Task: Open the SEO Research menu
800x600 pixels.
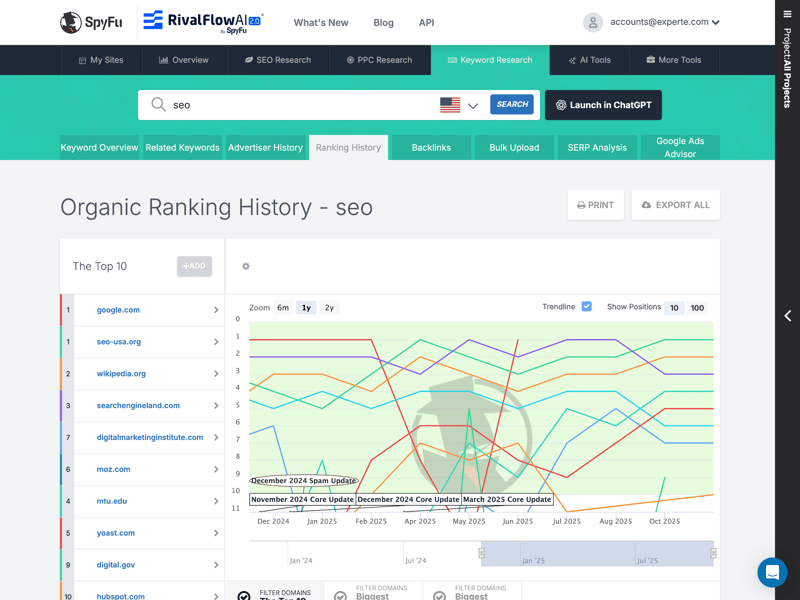Action: 277,60
